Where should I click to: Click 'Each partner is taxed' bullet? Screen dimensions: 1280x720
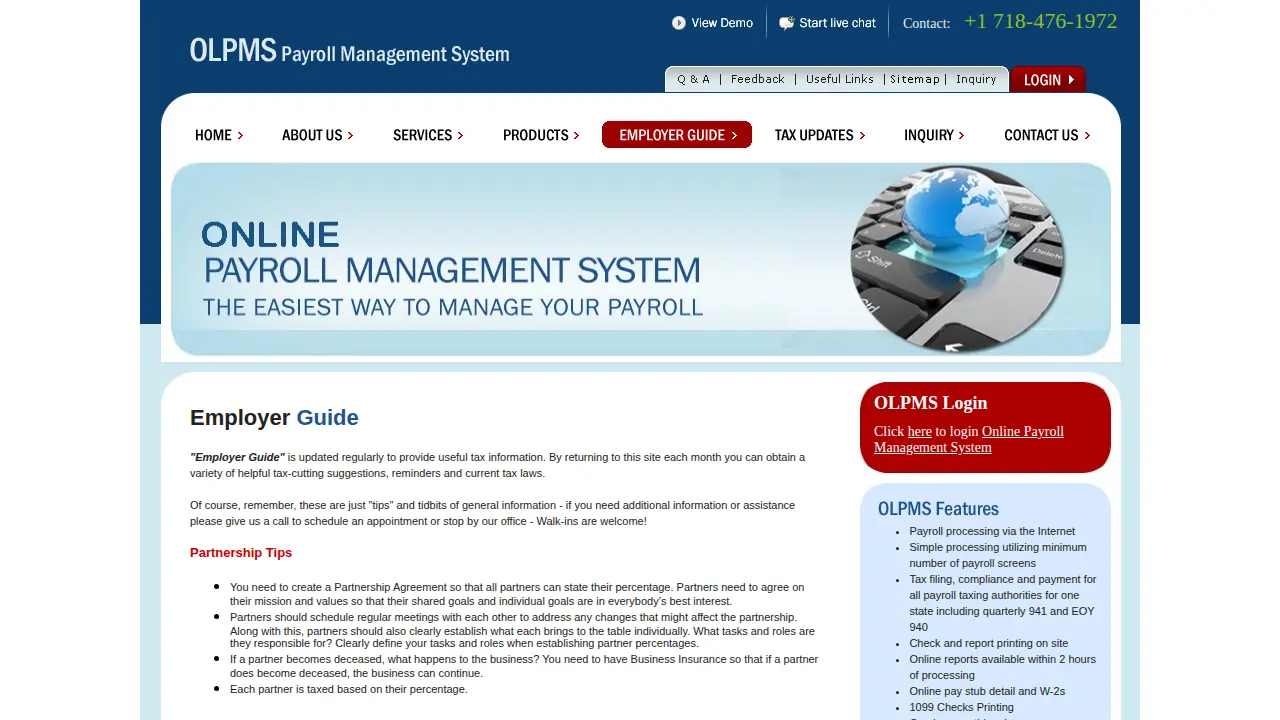coord(349,689)
